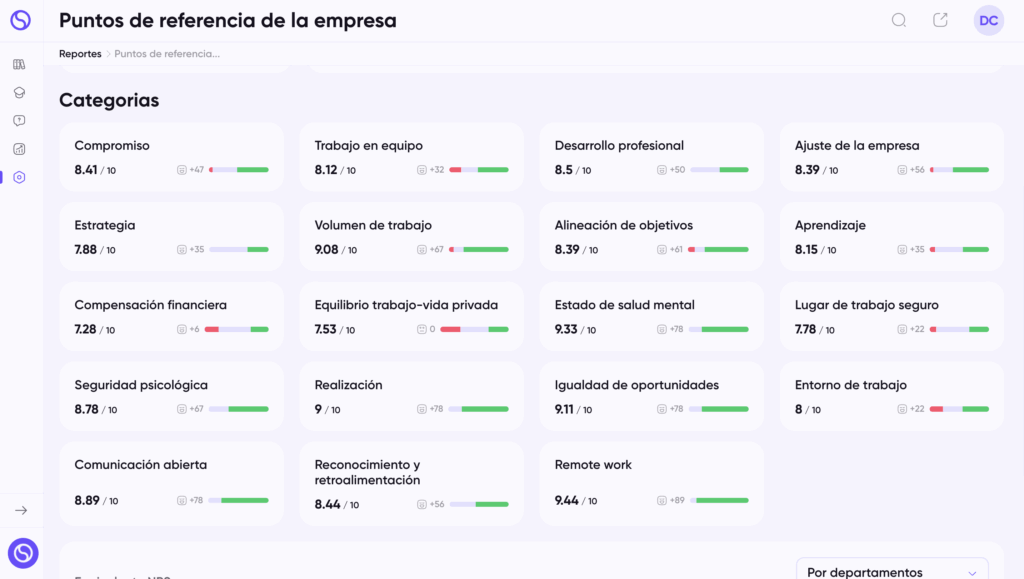The width and height of the screenshot is (1024, 579).
Task: Open the Por departamentos dropdown
Action: [892, 569]
